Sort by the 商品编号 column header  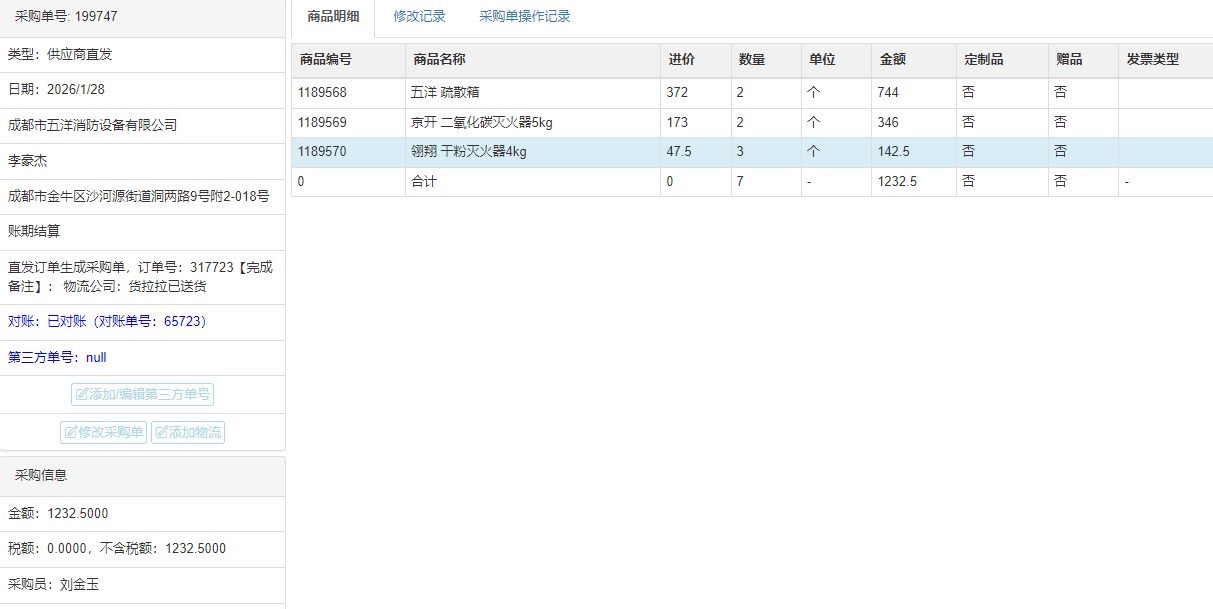click(x=326, y=60)
